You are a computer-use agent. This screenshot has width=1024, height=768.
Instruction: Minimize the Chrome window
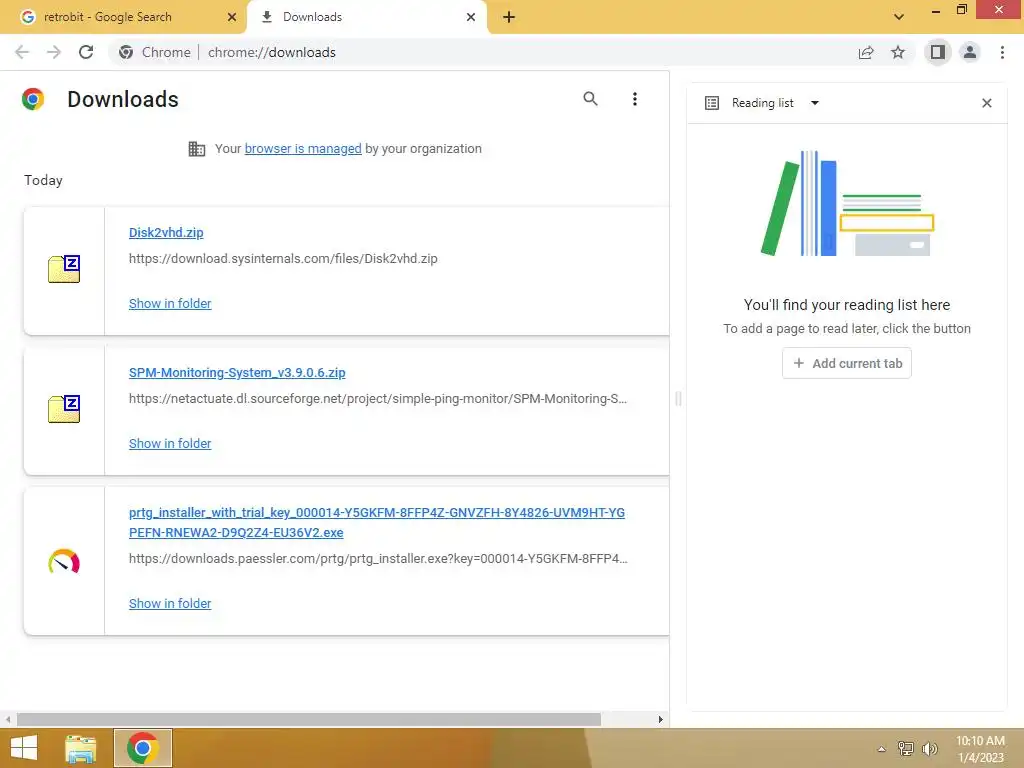936,10
